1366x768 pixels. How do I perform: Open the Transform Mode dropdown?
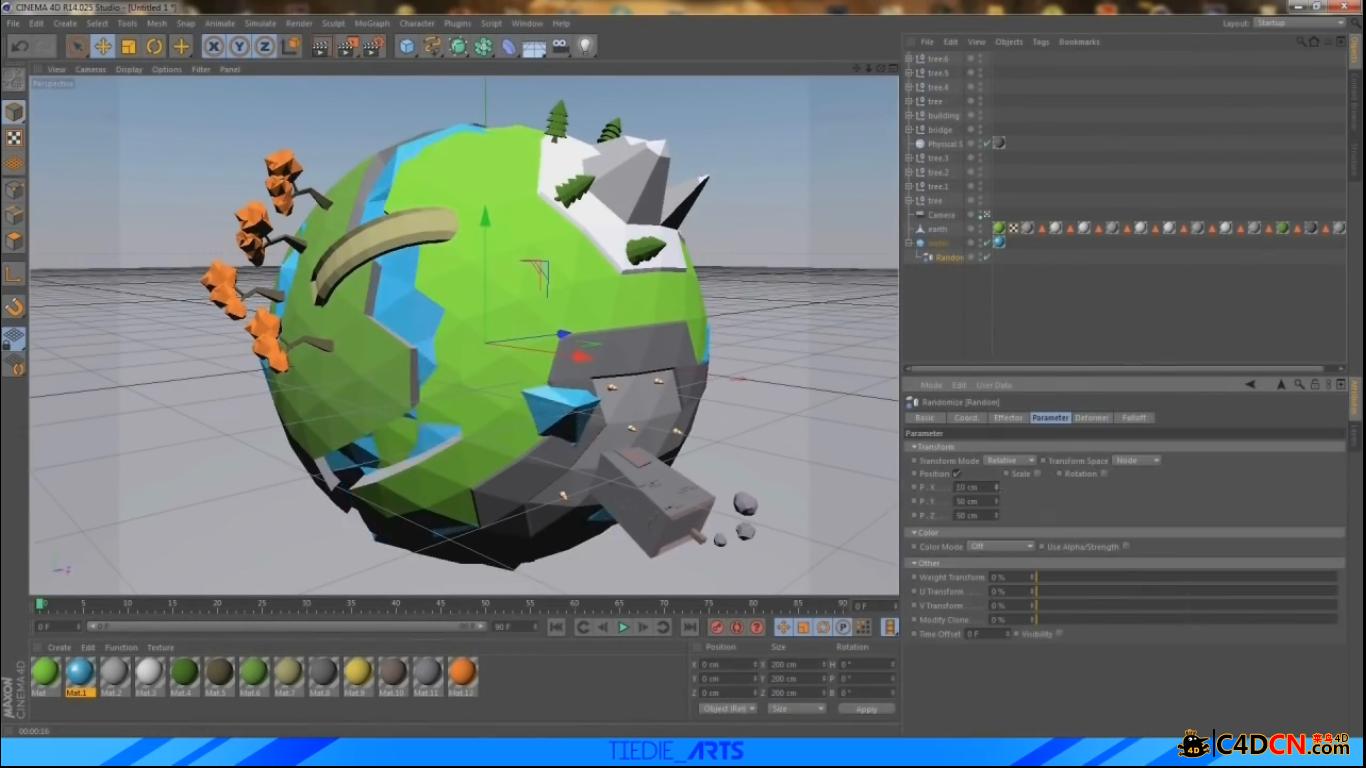tap(1009, 461)
